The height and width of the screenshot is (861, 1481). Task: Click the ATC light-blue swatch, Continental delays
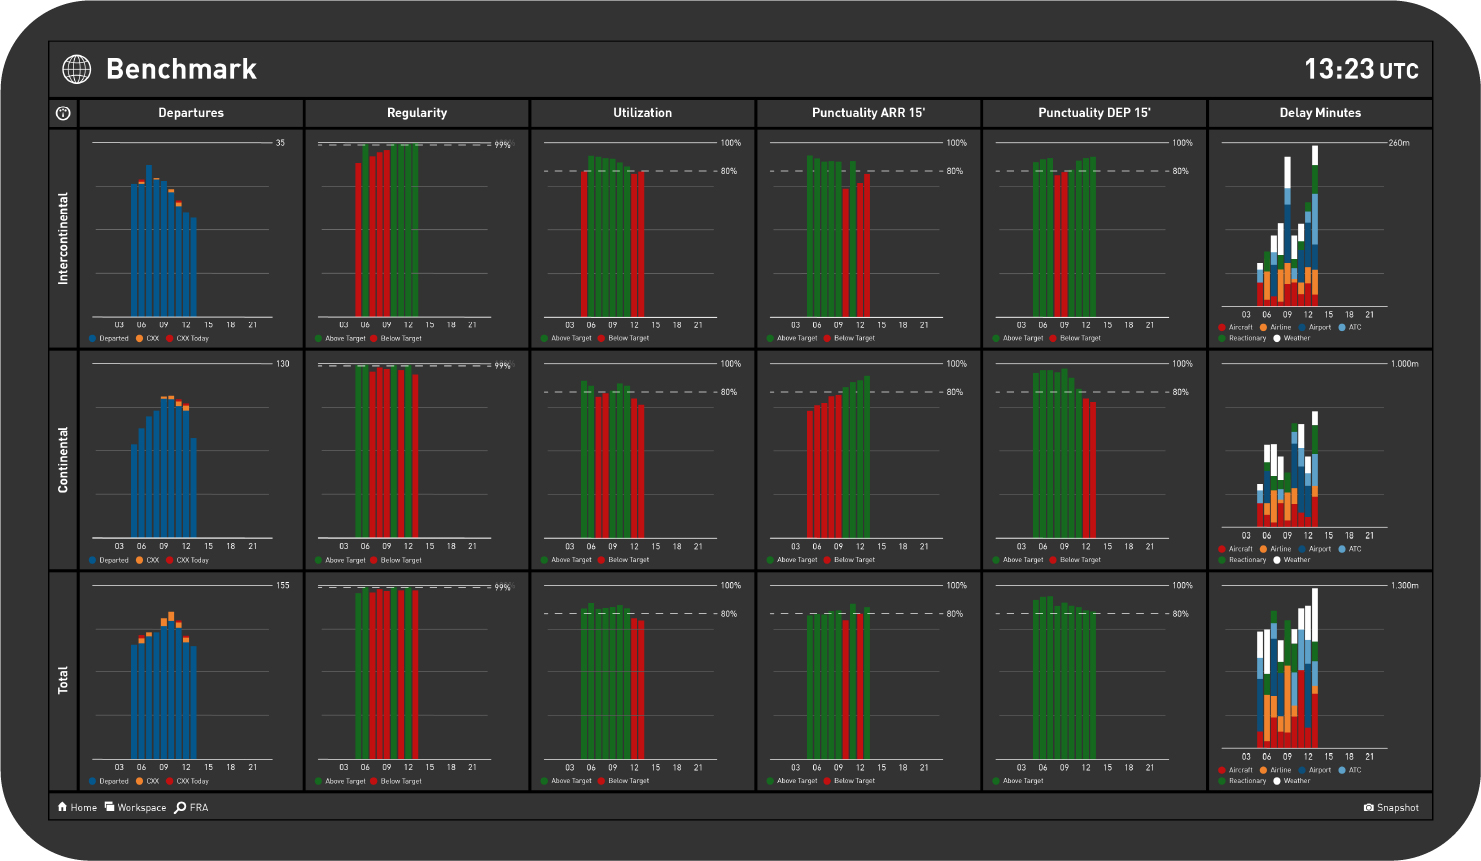tap(1342, 549)
